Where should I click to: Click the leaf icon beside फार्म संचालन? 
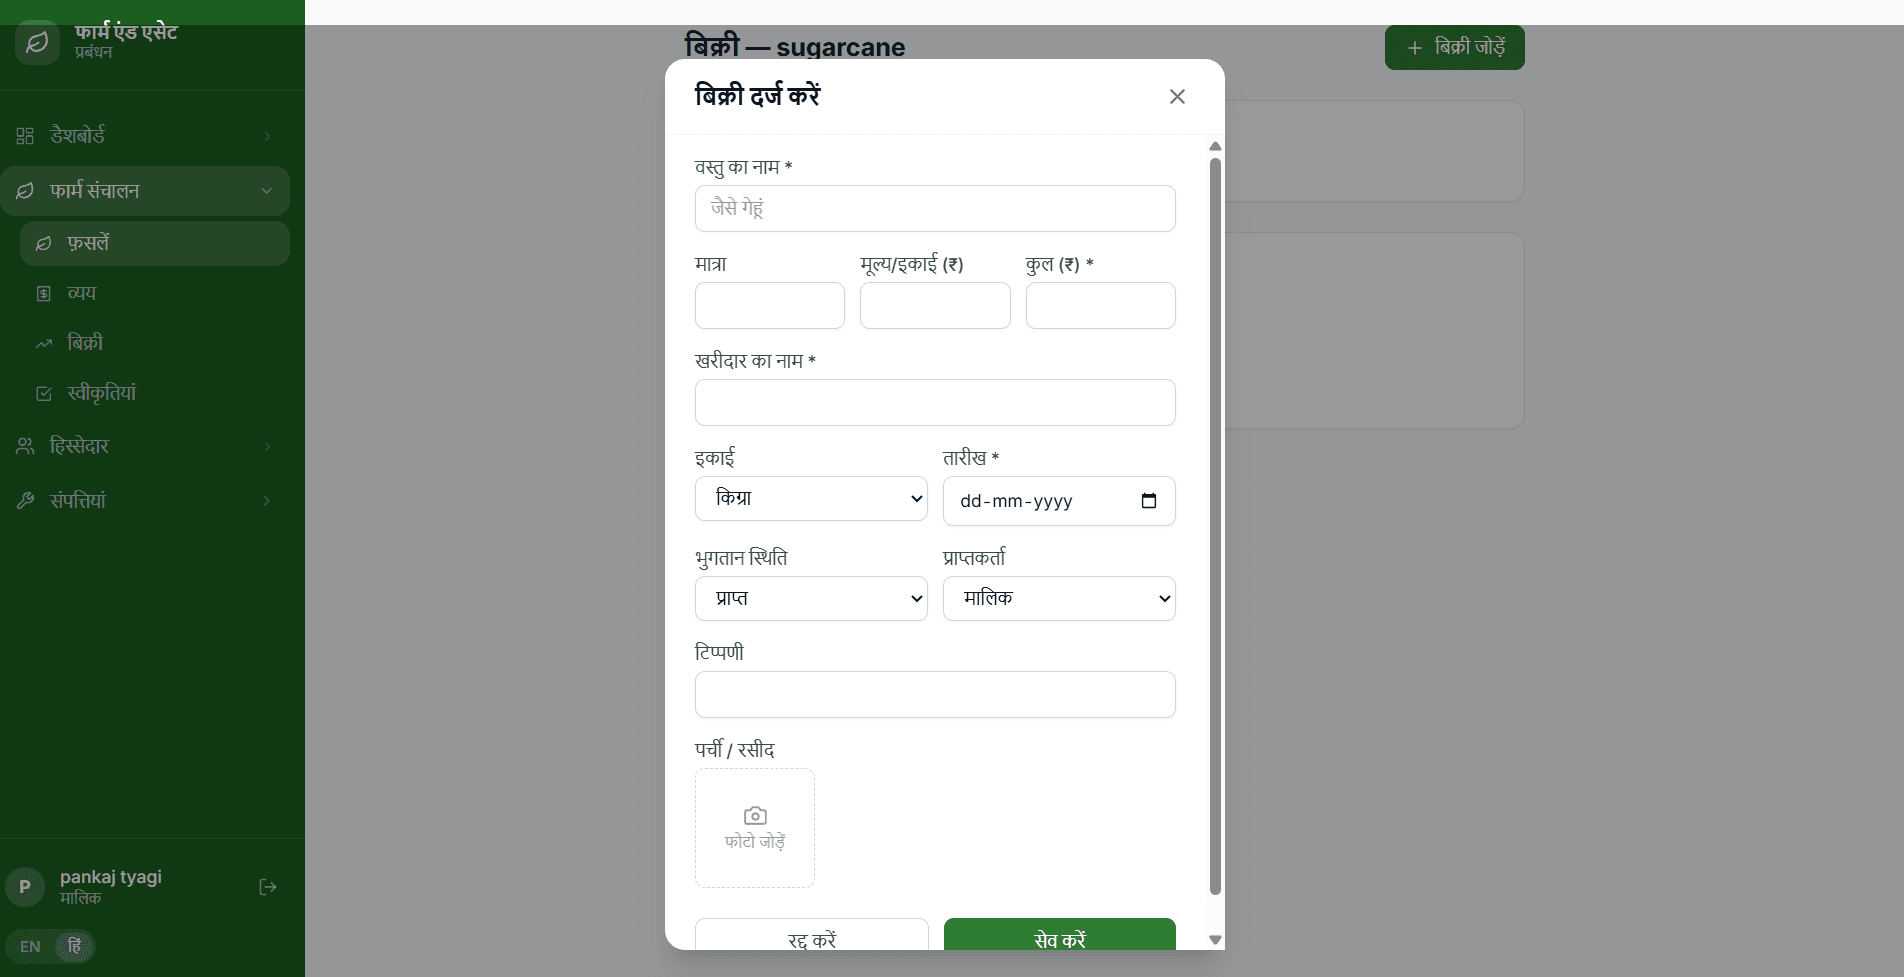(25, 191)
